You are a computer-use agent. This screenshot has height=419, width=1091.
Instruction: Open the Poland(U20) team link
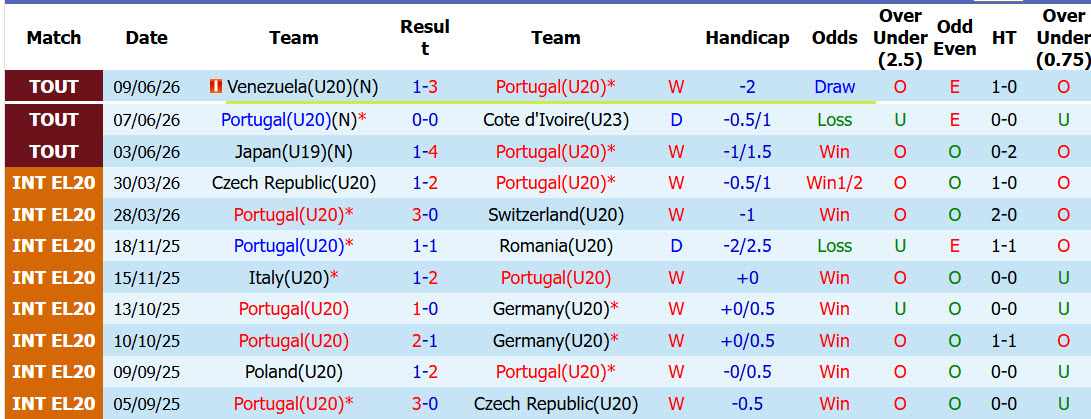[294, 372]
